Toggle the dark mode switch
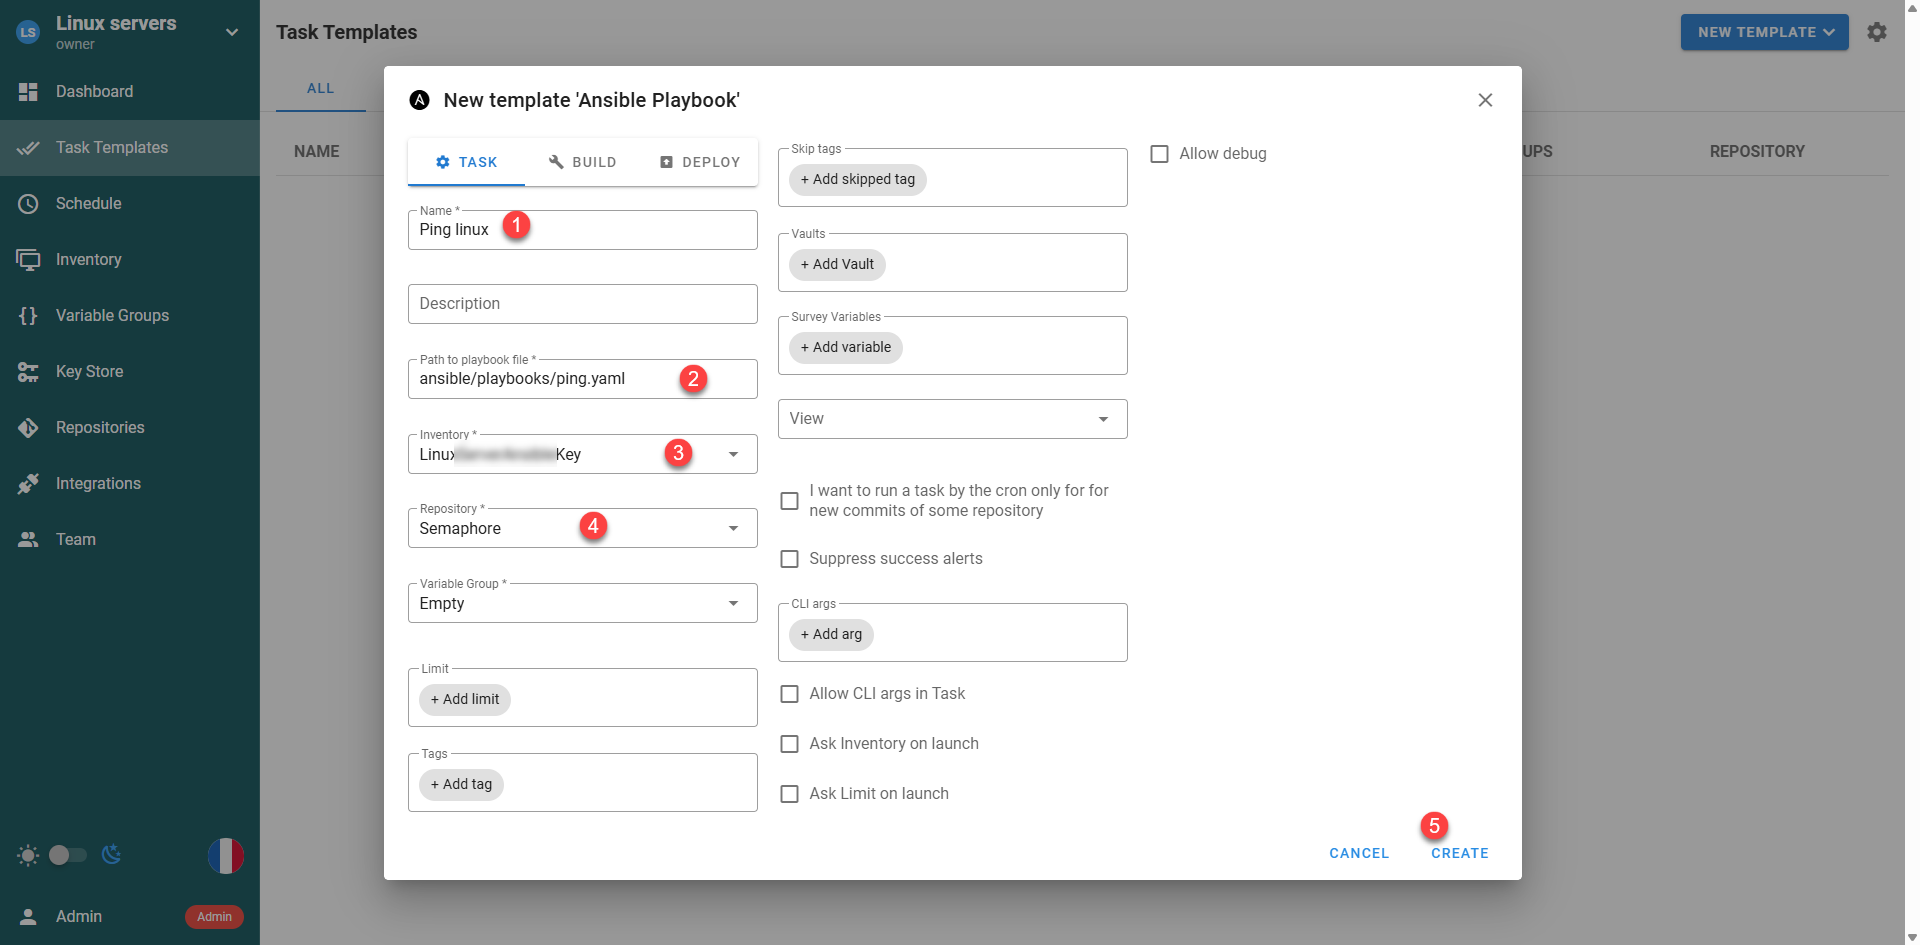The height and width of the screenshot is (945, 1920). (67, 855)
